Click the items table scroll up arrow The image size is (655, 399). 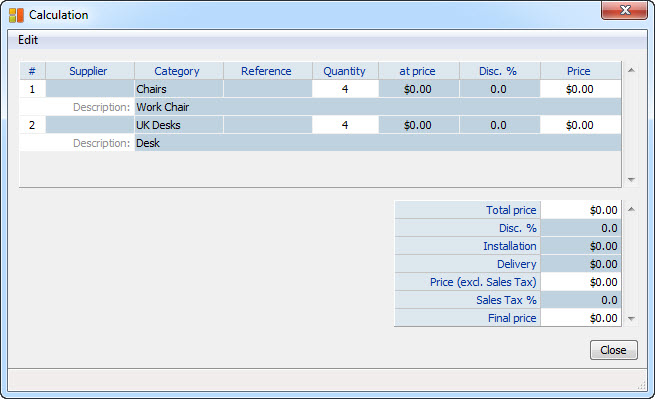click(631, 70)
